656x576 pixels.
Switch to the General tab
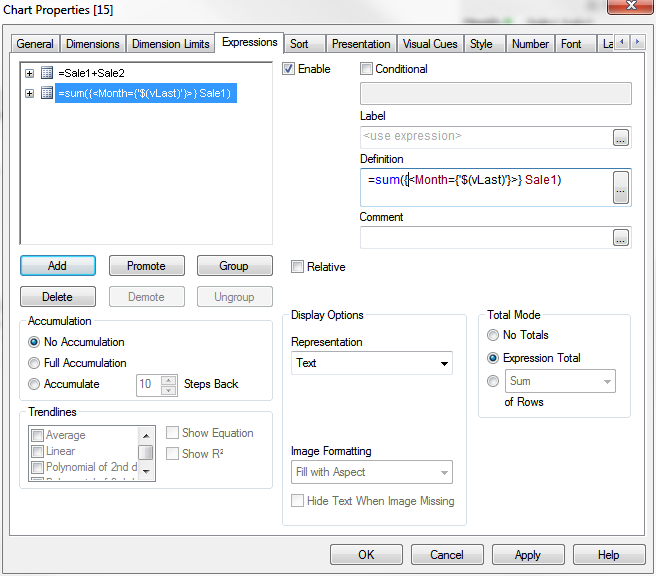point(35,44)
